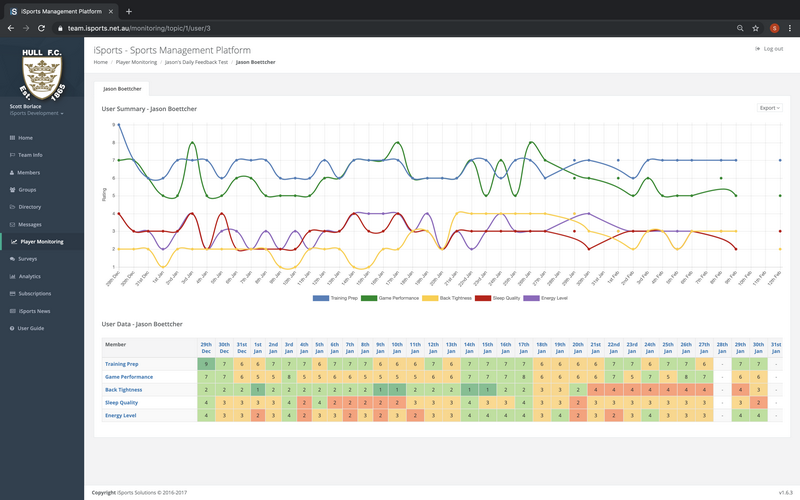Click the 17th Jan column header
This screenshot has width=800, height=500.
[x=523, y=348]
